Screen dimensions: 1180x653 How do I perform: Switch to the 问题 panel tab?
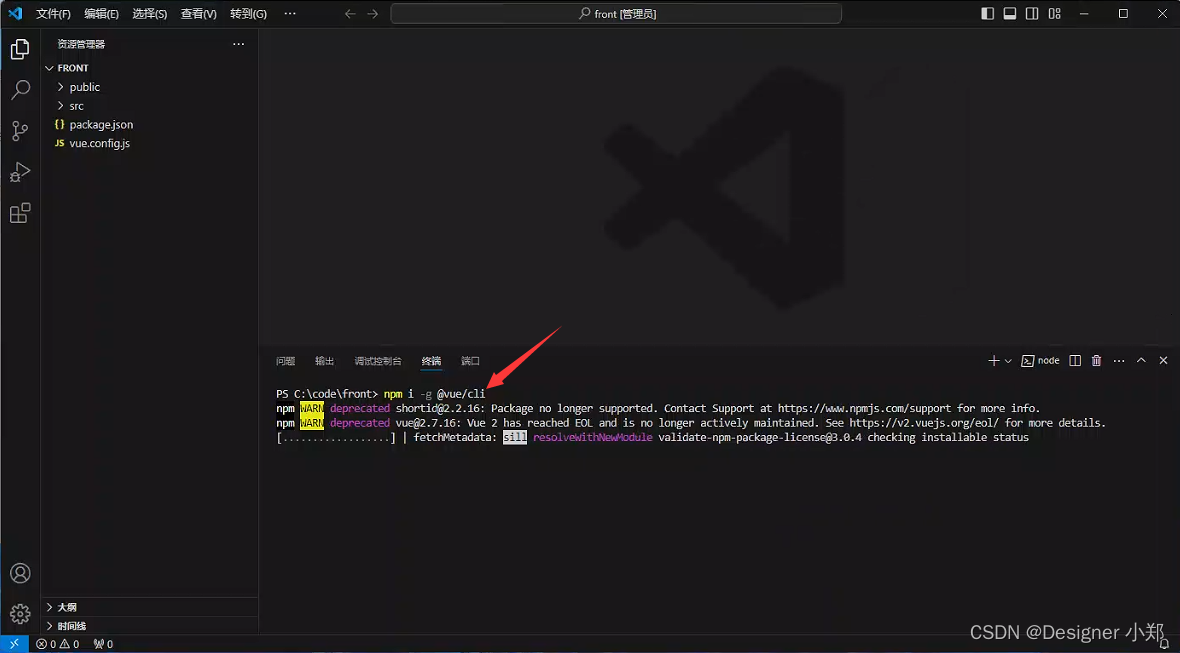tap(285, 361)
